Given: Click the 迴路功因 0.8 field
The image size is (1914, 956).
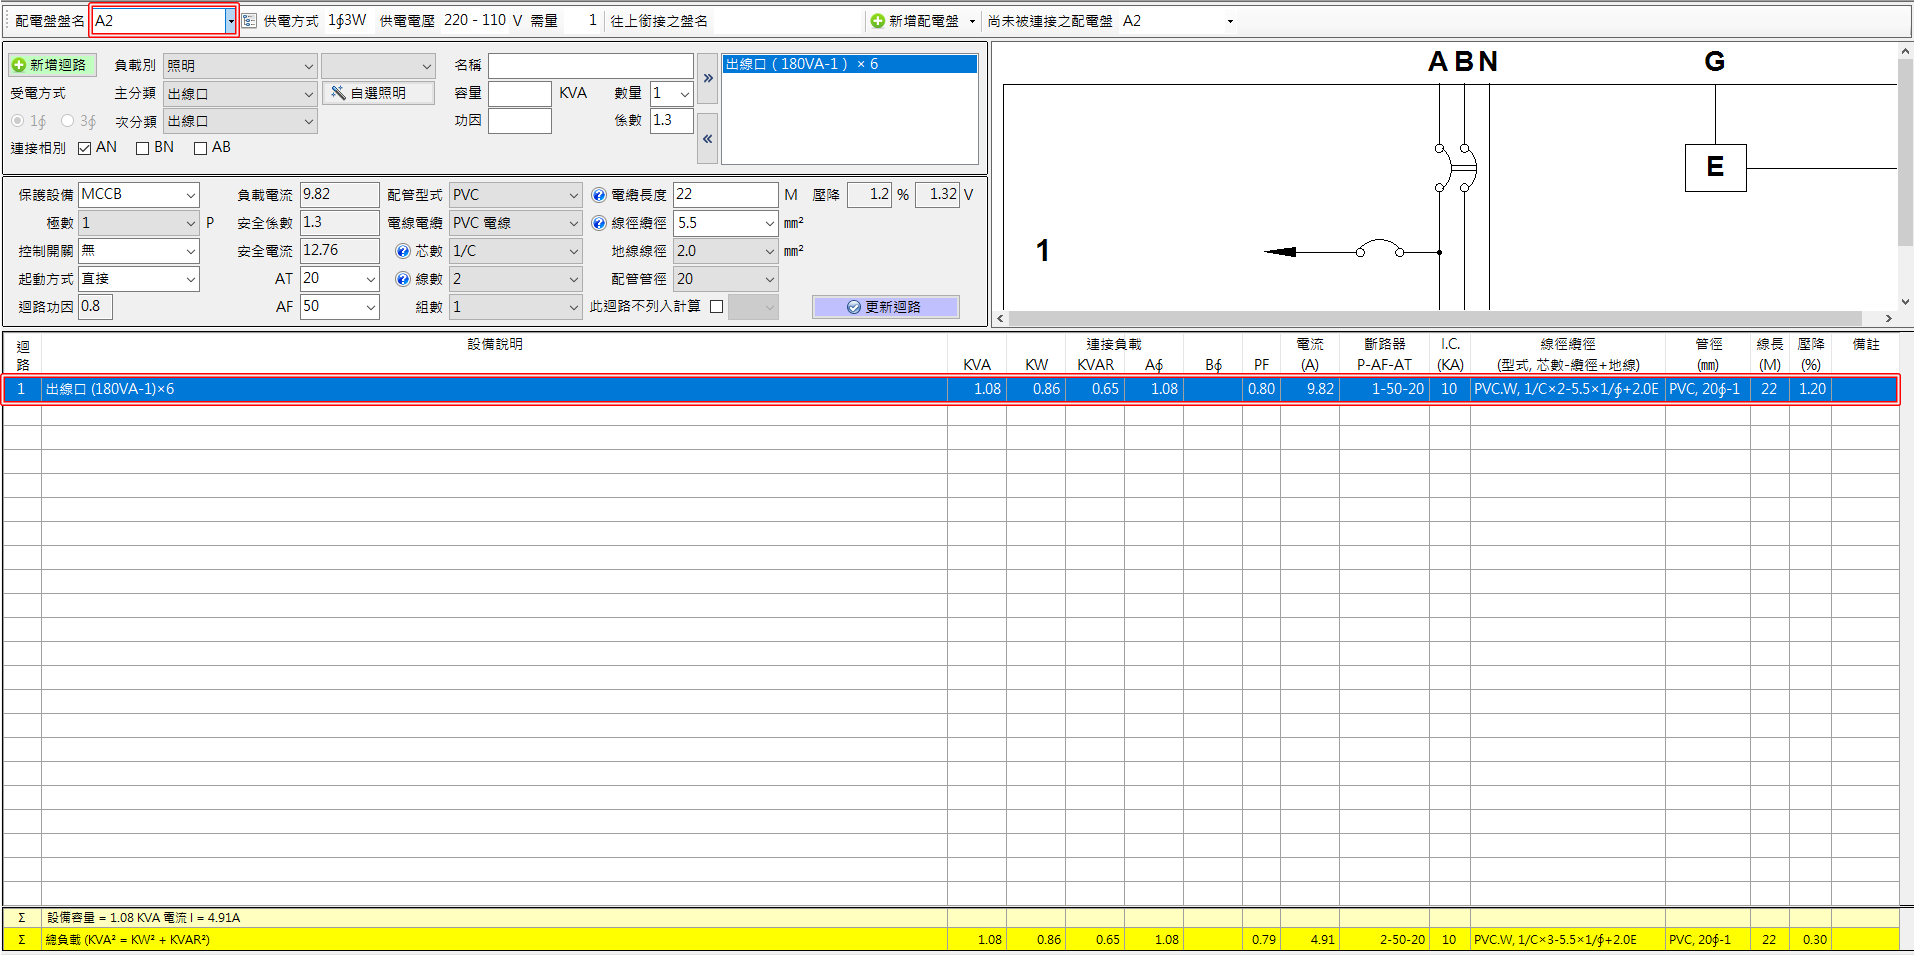Looking at the screenshot, I should 95,307.
